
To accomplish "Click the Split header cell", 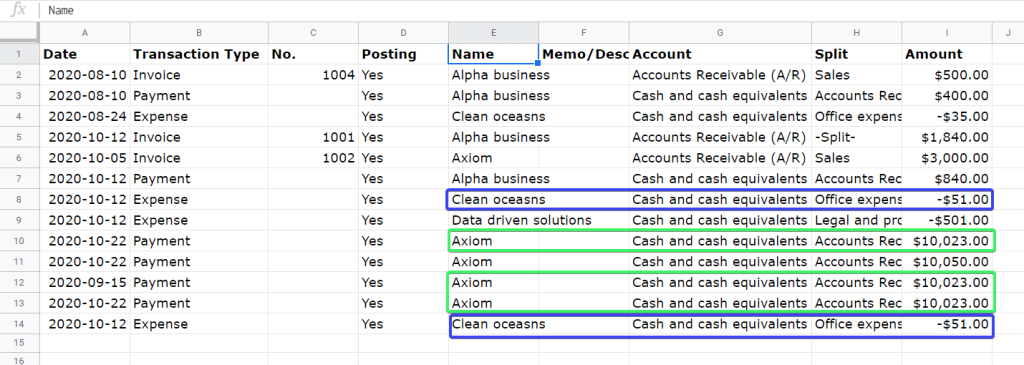I will [x=857, y=54].
